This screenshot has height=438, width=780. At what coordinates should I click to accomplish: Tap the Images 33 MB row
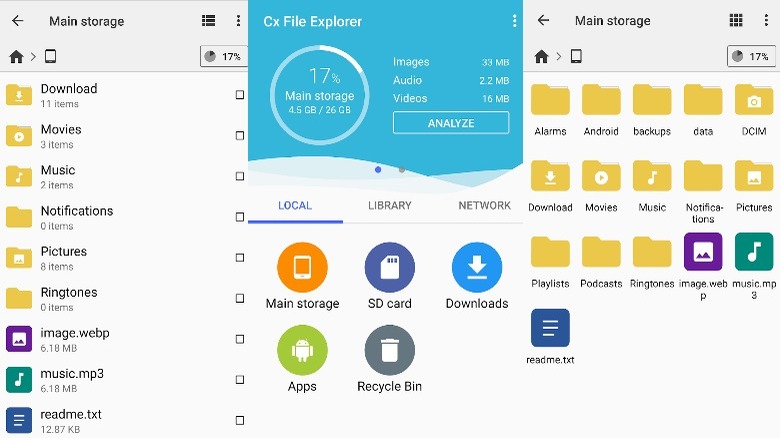tap(451, 62)
